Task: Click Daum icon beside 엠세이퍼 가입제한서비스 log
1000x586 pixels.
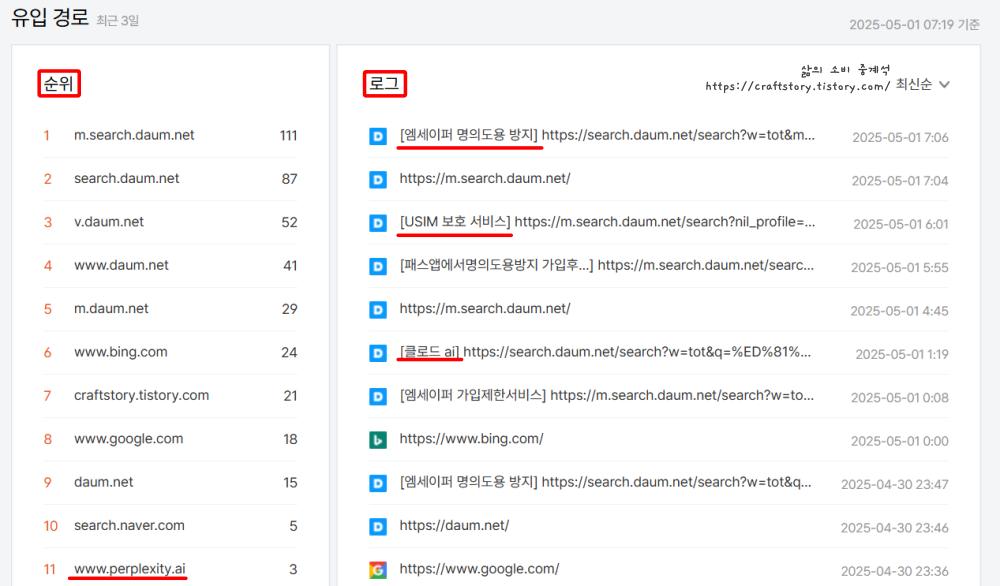Action: (378, 396)
